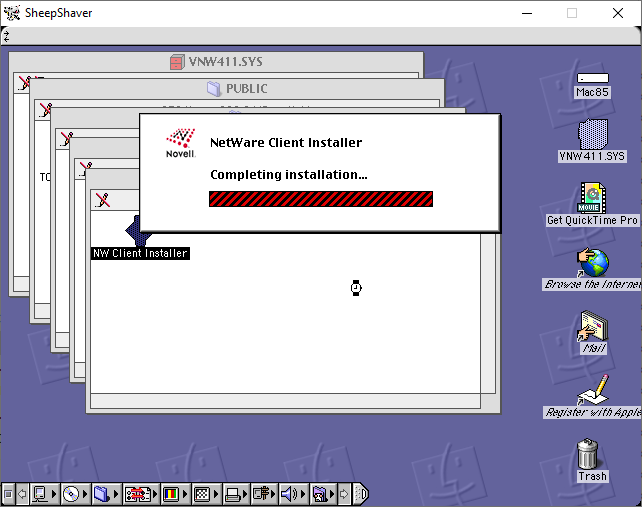This screenshot has height=507, width=642.
Task: Open the CD player control strip module
Action: pos(75,494)
